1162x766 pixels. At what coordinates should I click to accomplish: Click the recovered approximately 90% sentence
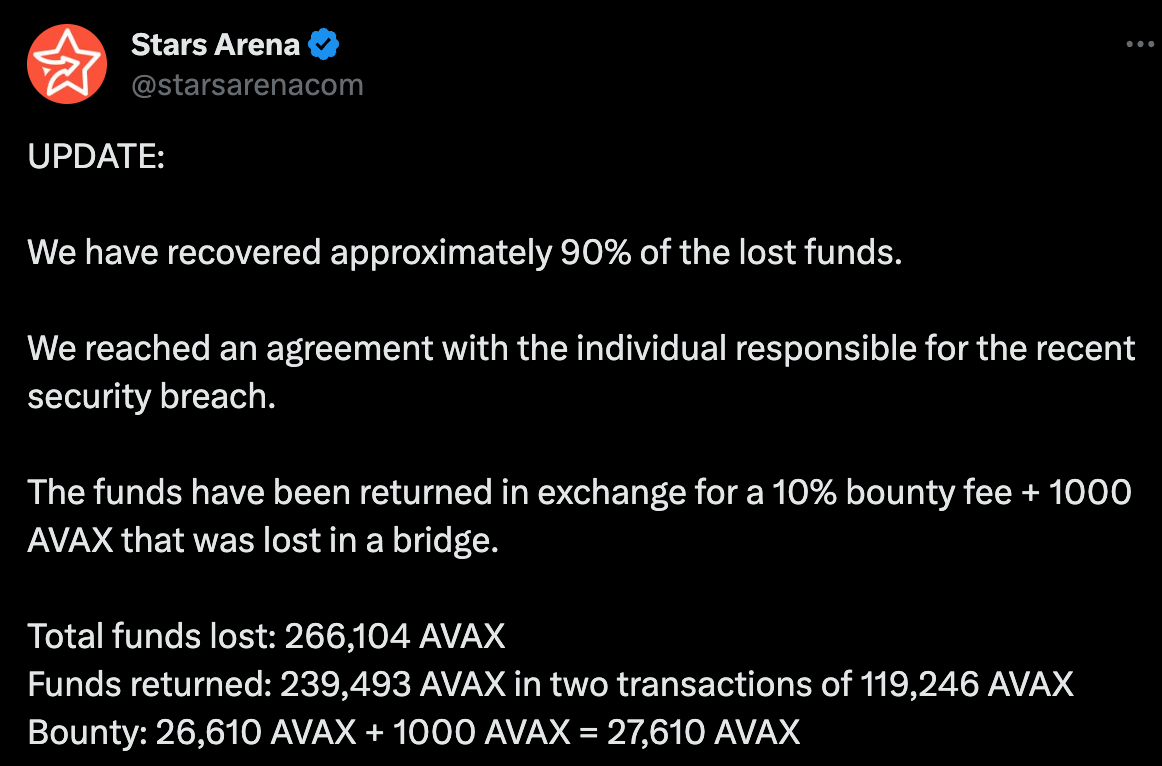click(465, 253)
